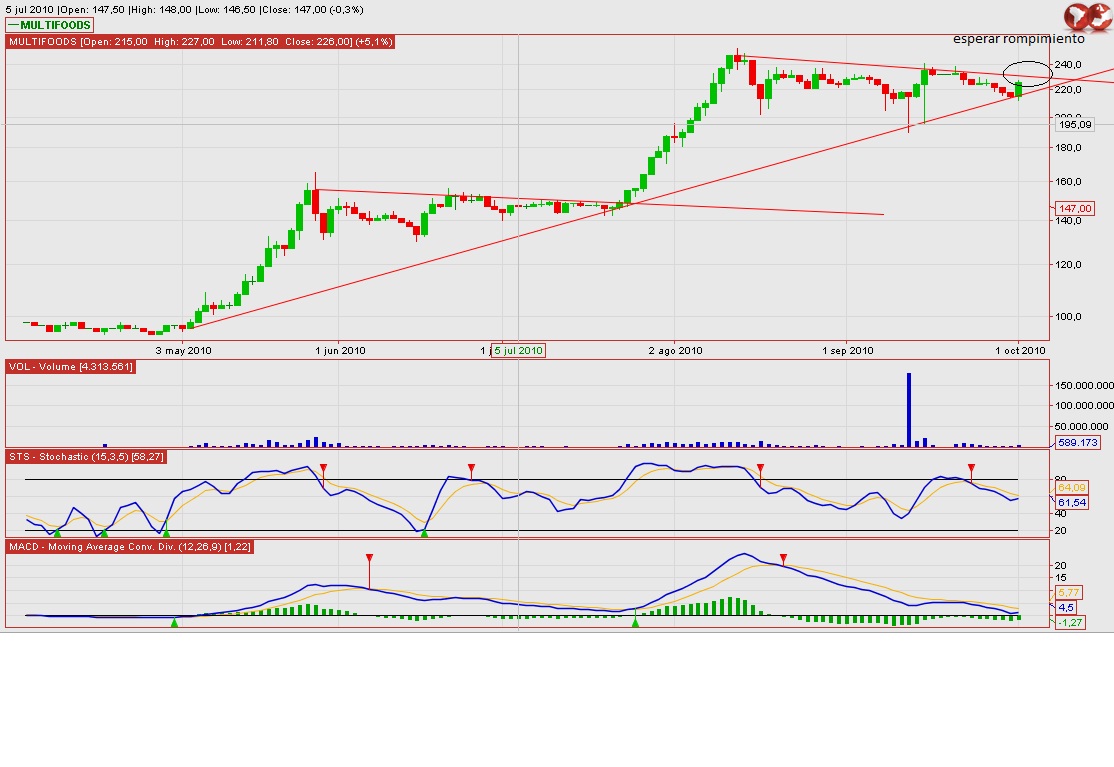The image size is (1114, 767).
Task: Select the MULTIFOODS price panel header
Action: (x=201, y=42)
